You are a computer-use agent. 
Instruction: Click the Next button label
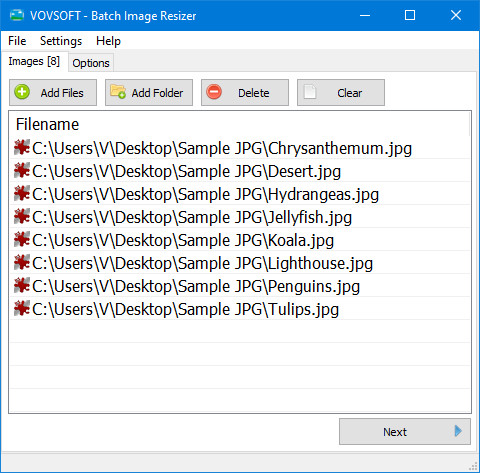click(395, 432)
